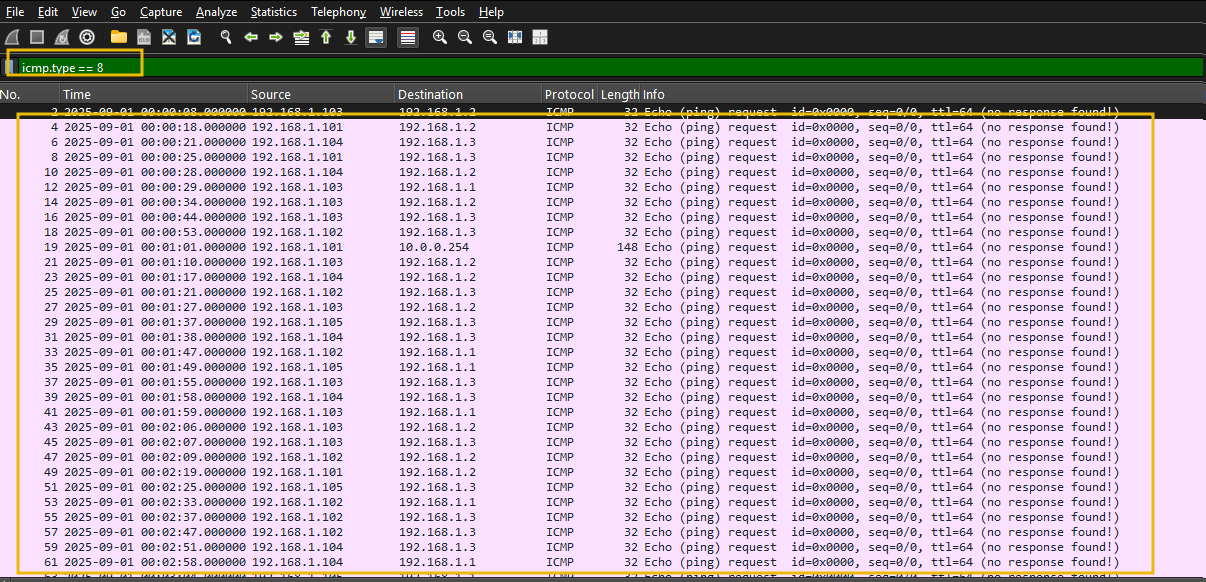Viewport: 1206px width, 582px height.
Task: Toggle auto-scroll during live capture
Action: tap(375, 37)
